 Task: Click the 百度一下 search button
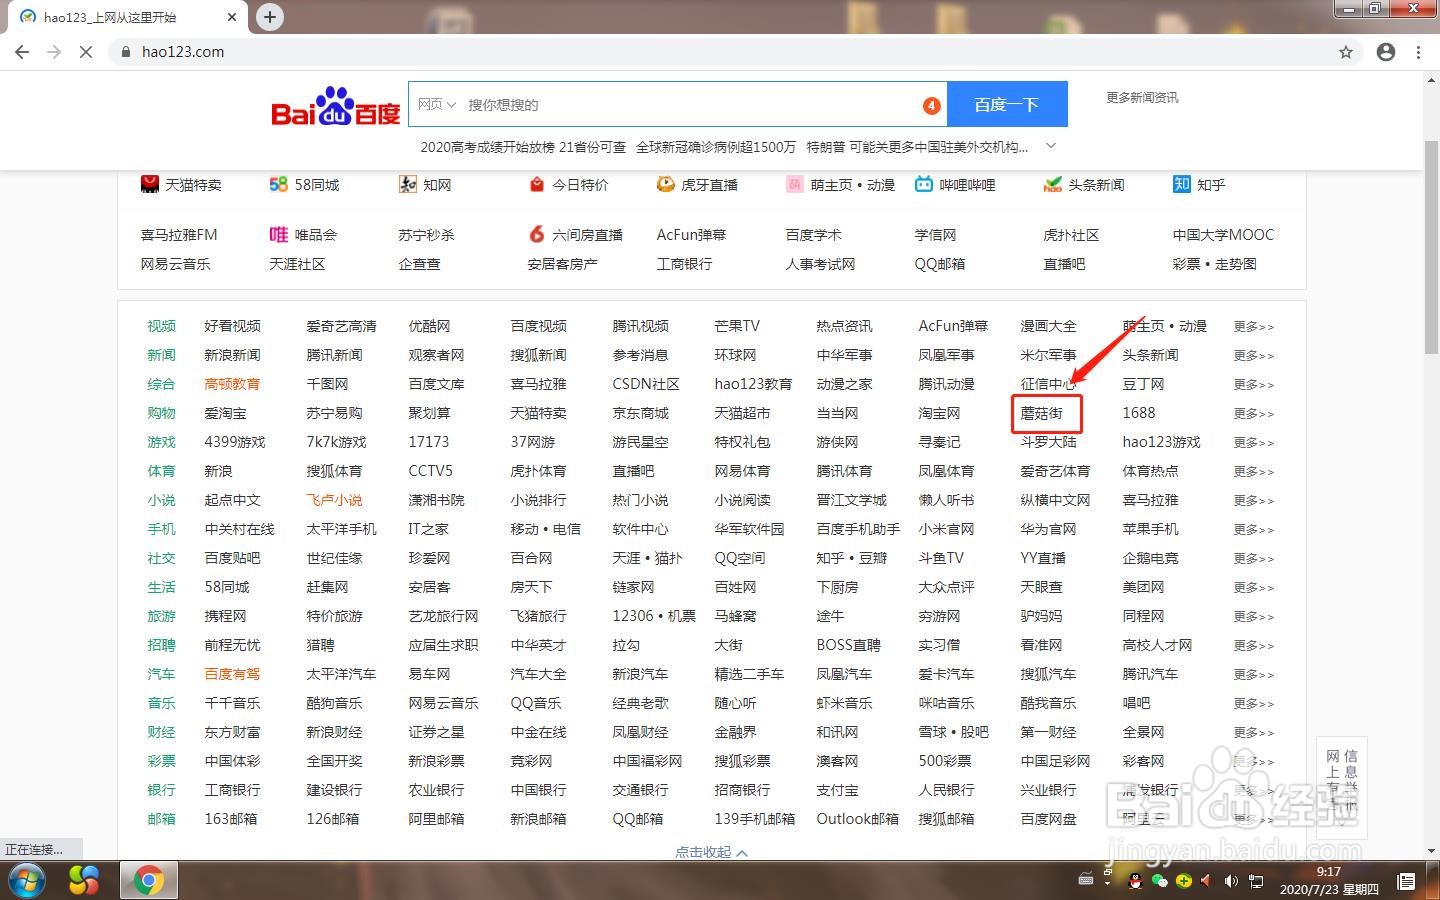pos(1007,104)
